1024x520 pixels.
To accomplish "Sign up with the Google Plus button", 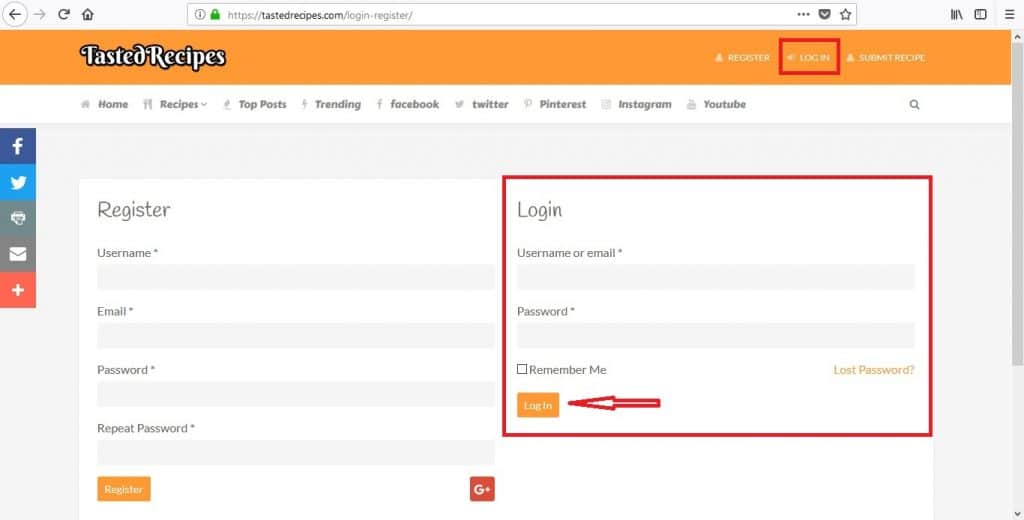I will point(482,489).
